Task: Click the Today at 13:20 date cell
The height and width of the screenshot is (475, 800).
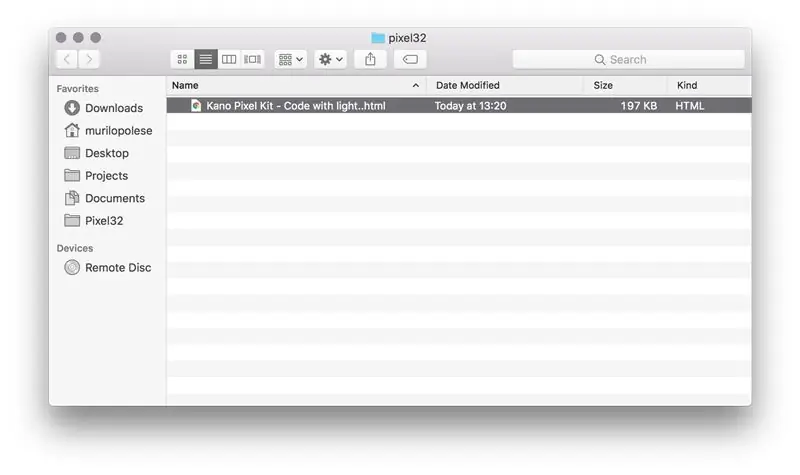Action: 470,106
